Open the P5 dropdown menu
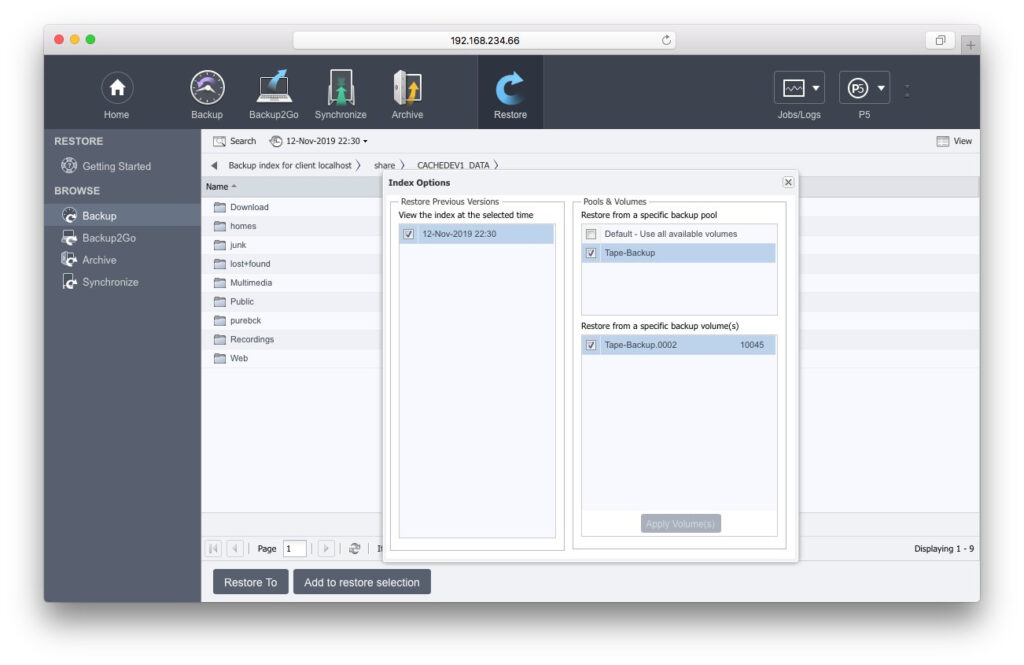 click(865, 89)
